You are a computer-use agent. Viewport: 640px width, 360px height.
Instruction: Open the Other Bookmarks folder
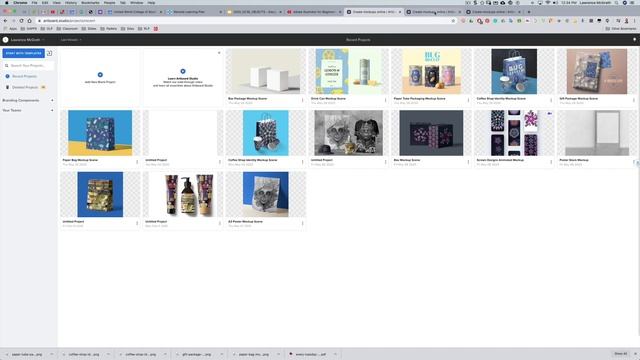[x=620, y=29]
